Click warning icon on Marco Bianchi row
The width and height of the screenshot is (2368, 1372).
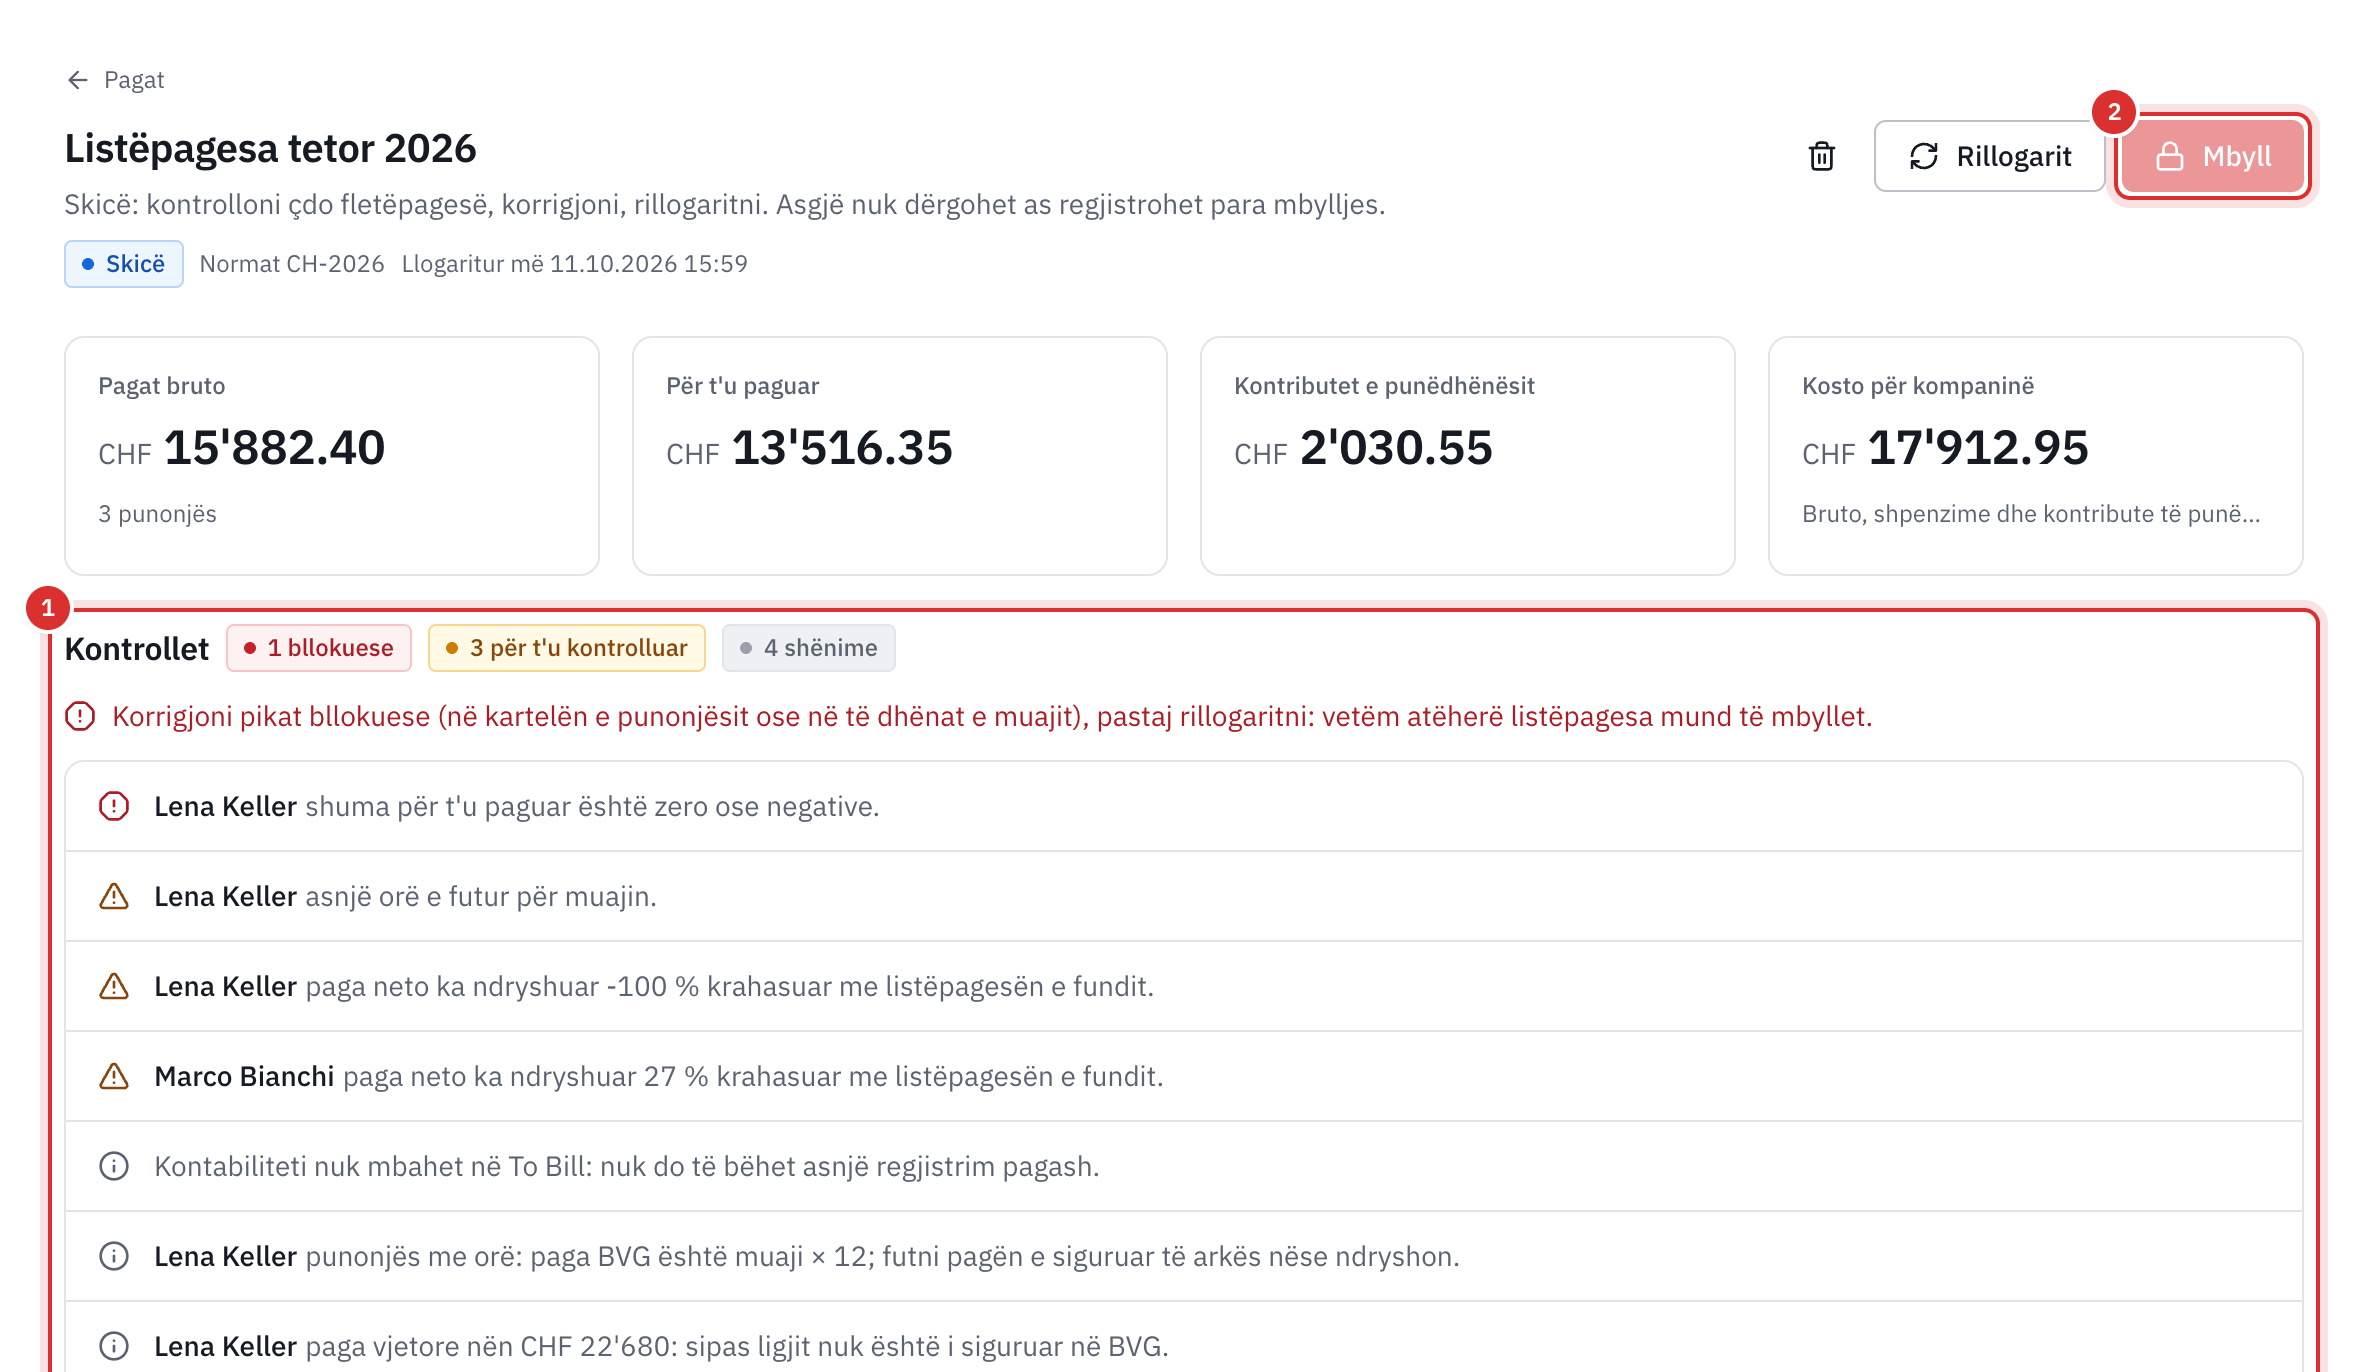coord(114,1076)
